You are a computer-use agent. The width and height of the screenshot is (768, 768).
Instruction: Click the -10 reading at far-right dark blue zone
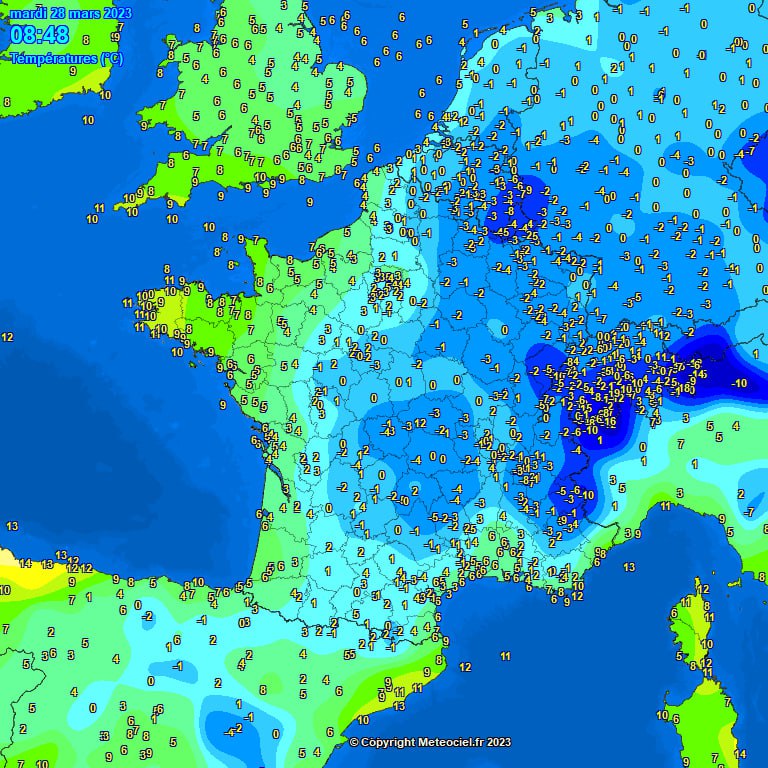coord(740,383)
